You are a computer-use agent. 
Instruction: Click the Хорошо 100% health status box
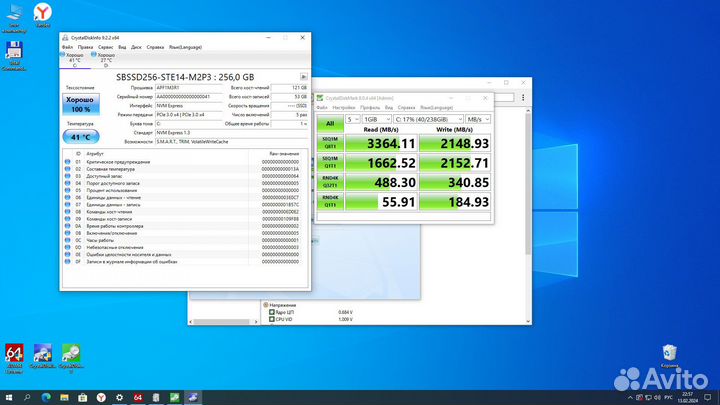[x=80, y=105]
